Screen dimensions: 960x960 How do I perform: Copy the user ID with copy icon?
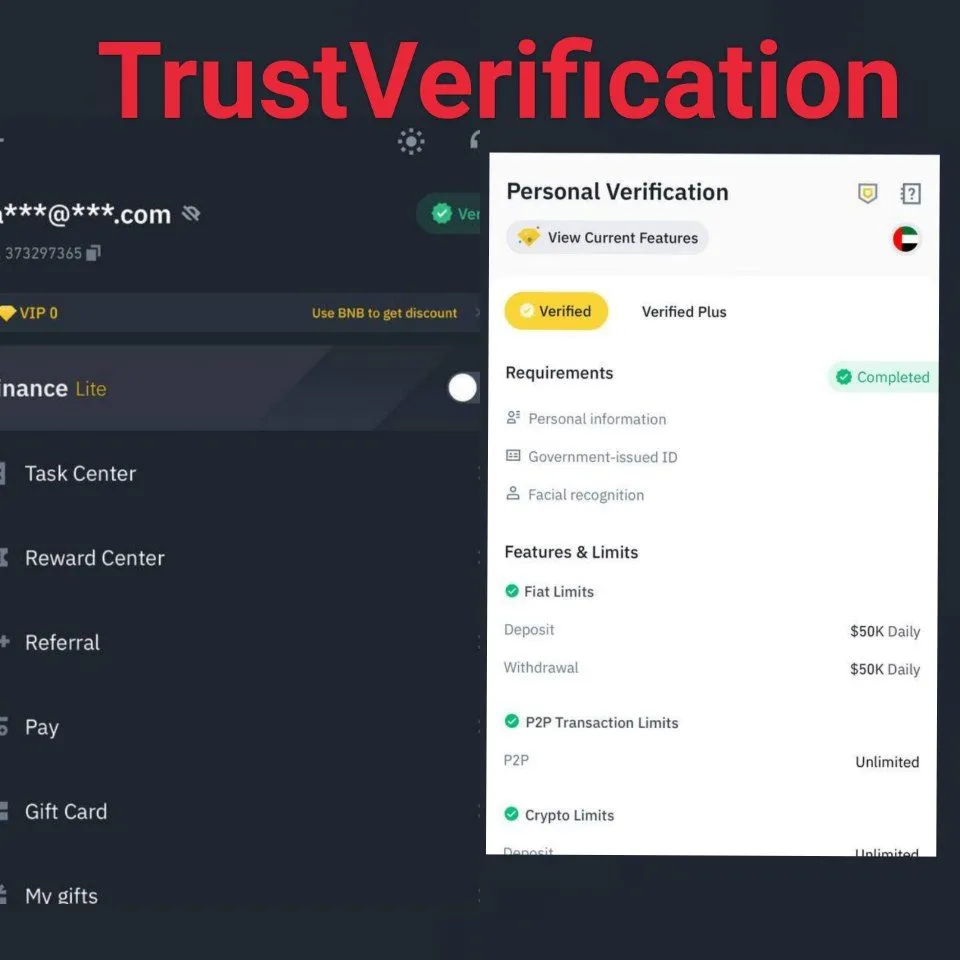click(x=93, y=253)
